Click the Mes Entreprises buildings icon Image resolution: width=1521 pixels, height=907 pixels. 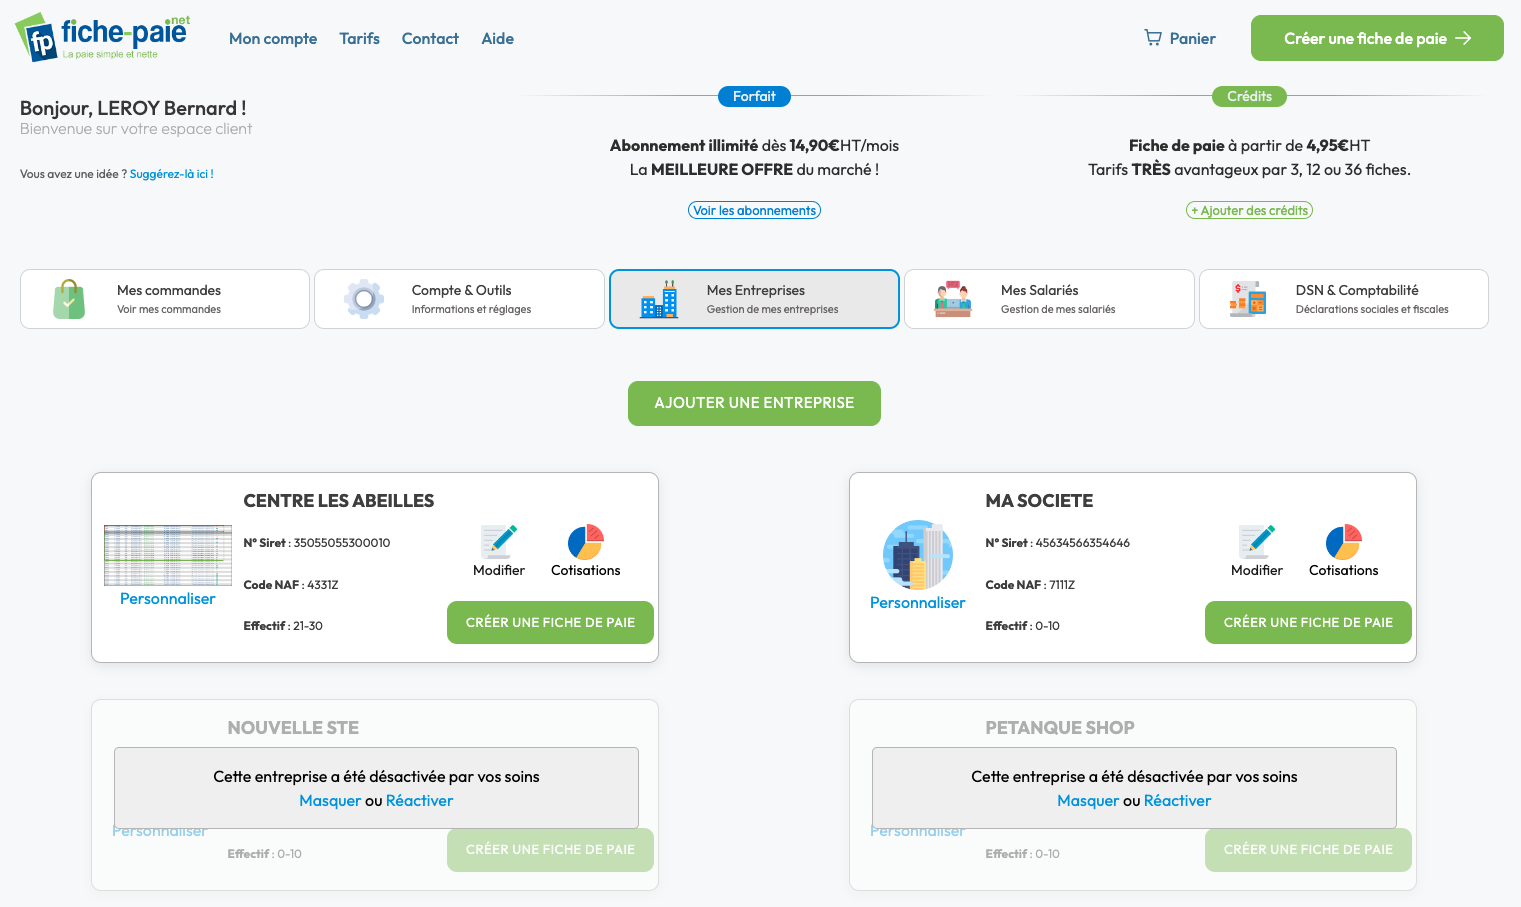(659, 299)
